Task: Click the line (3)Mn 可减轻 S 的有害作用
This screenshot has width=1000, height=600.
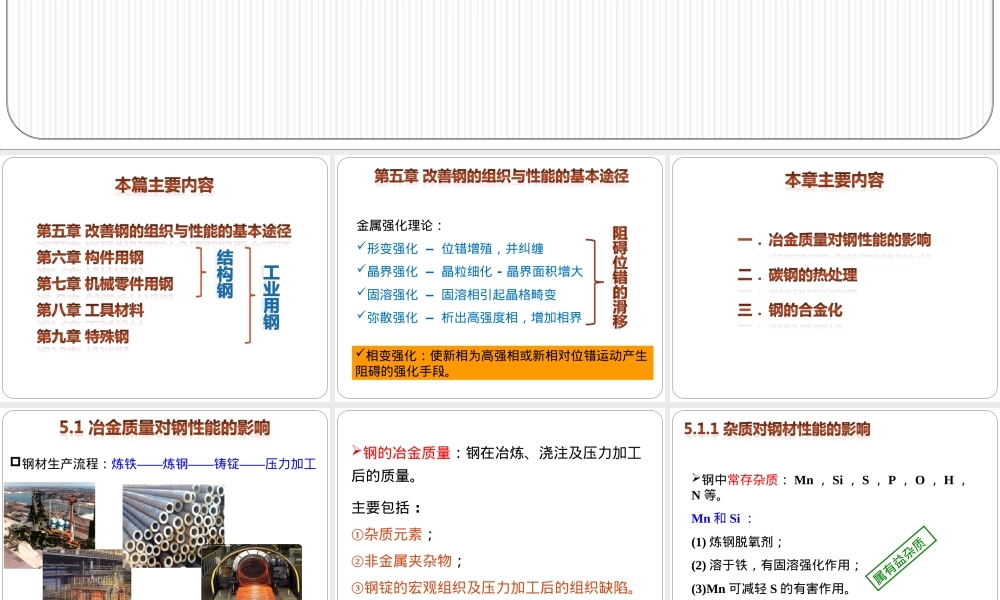Action: pyautogui.click(x=771, y=589)
